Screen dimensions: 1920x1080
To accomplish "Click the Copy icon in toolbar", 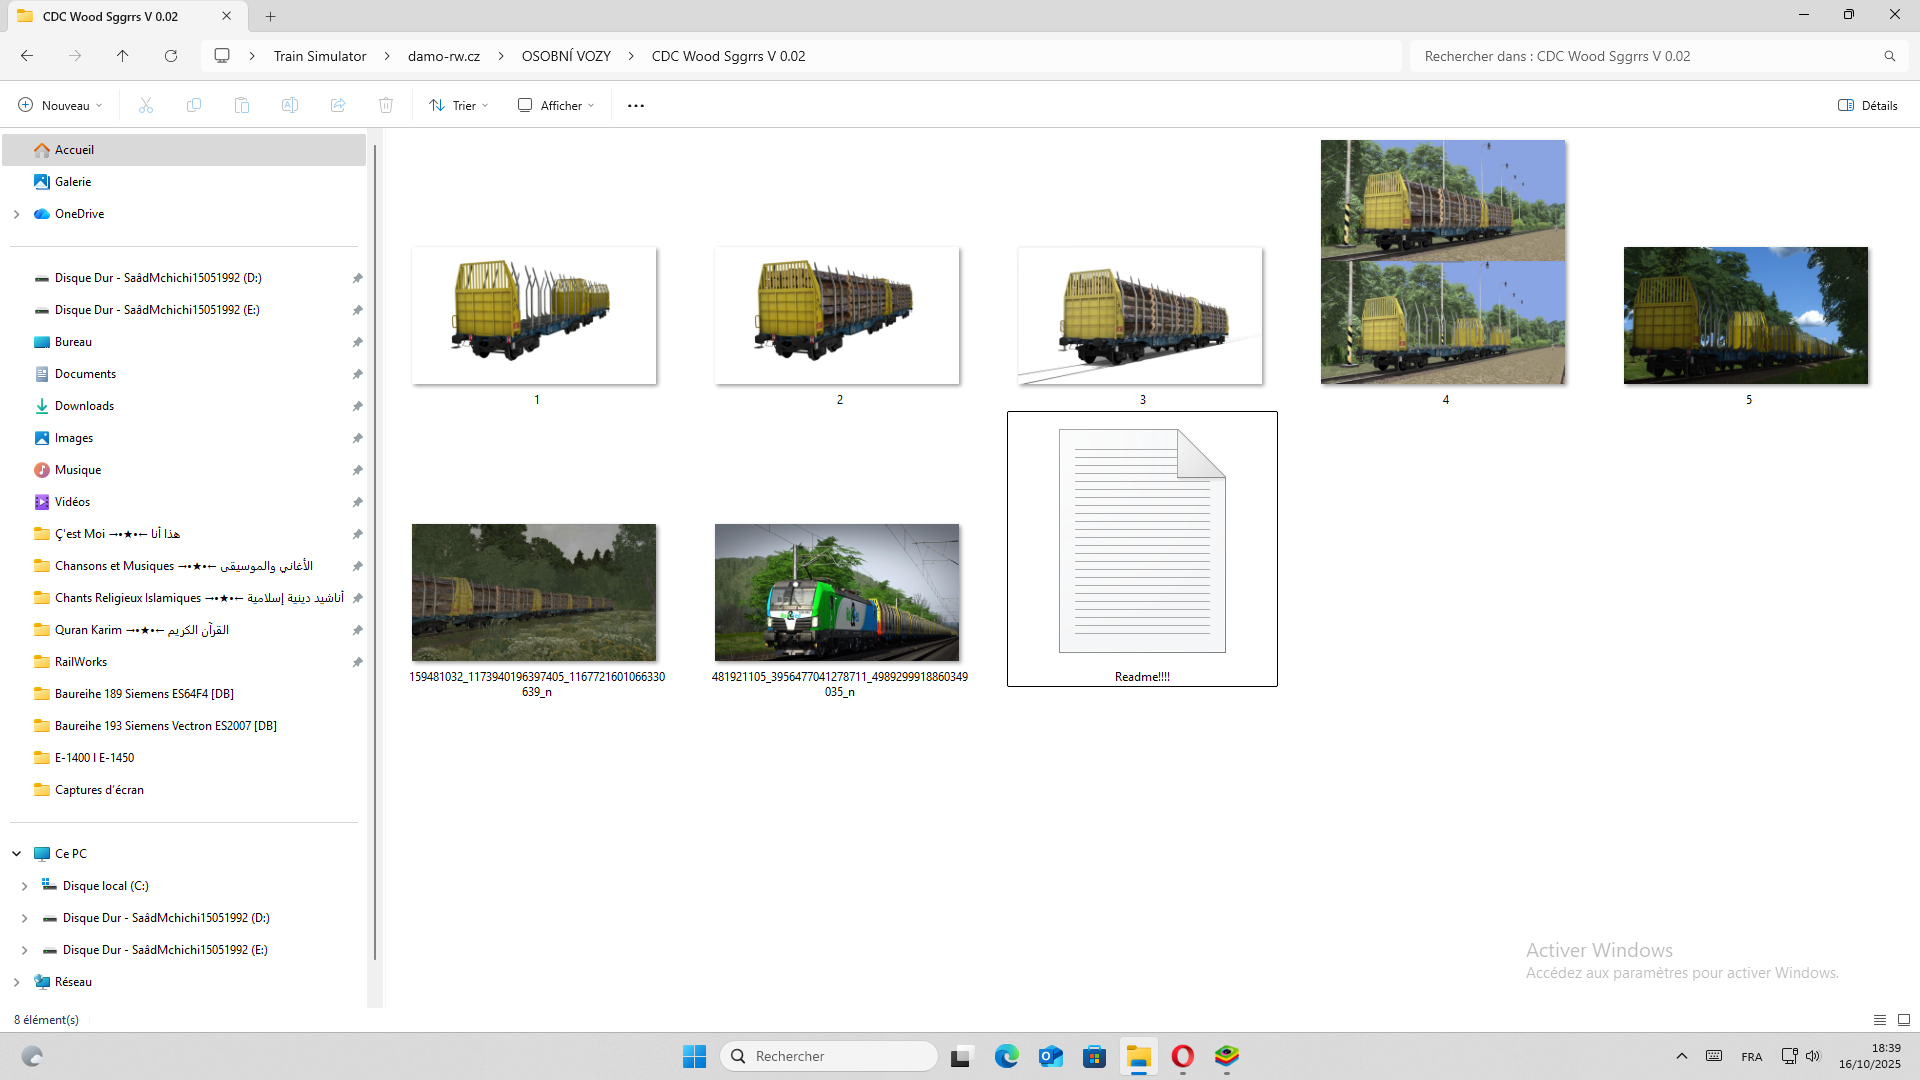I will coord(194,105).
